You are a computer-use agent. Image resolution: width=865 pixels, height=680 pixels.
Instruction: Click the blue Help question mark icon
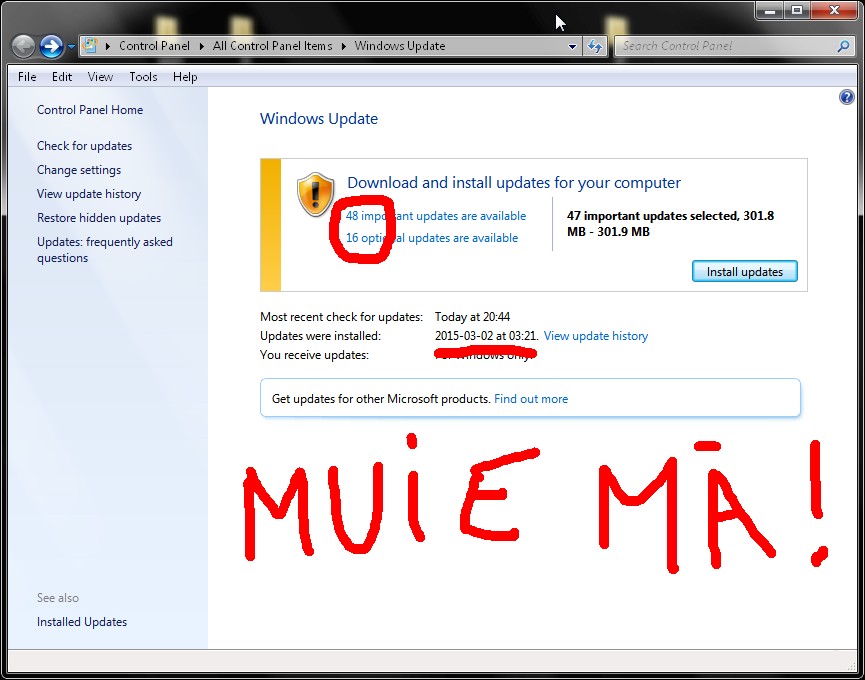click(846, 98)
